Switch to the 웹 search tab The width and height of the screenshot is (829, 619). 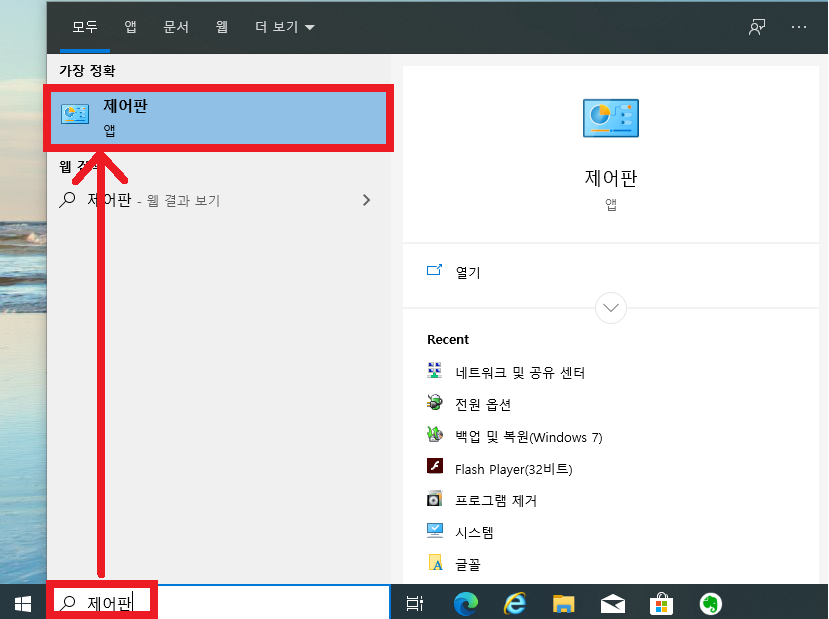(222, 27)
